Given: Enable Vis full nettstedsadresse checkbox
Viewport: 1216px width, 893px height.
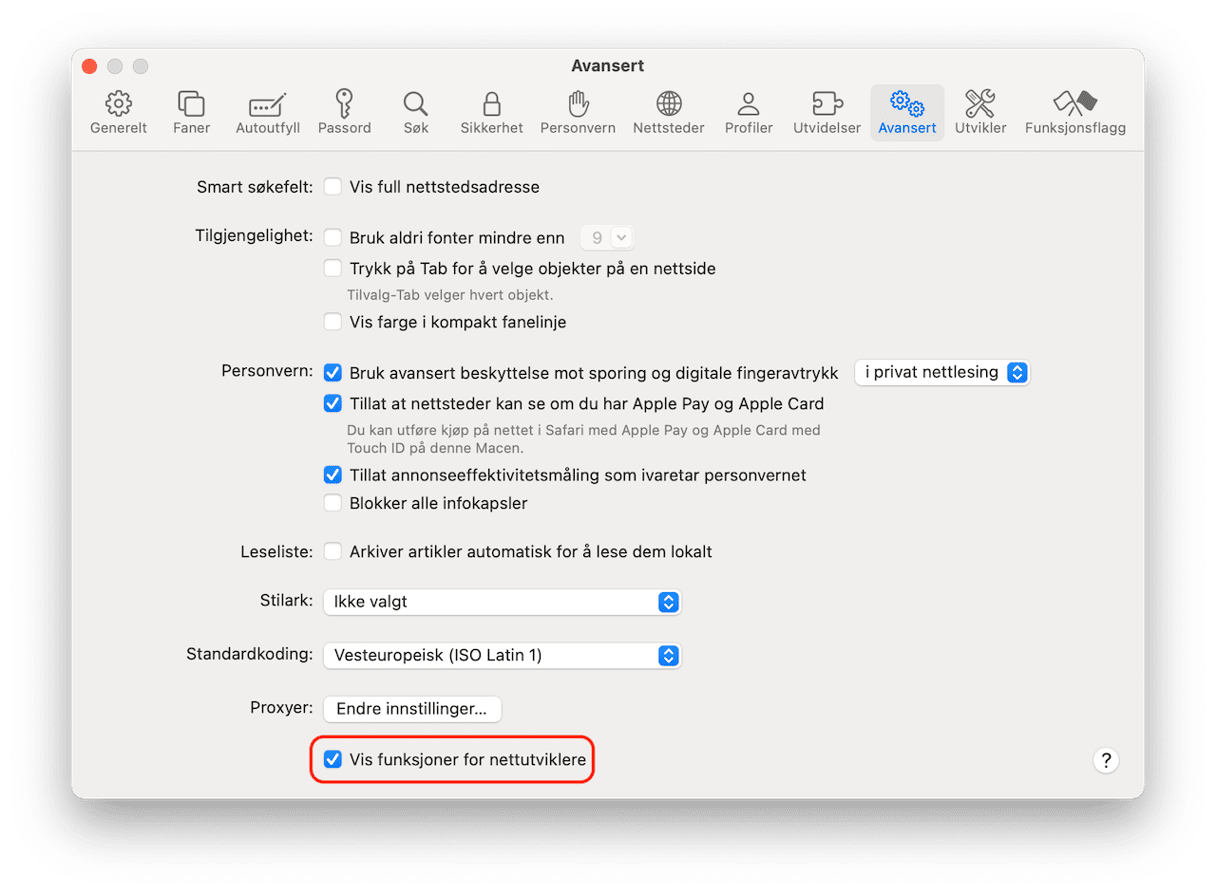Looking at the screenshot, I should pyautogui.click(x=333, y=187).
